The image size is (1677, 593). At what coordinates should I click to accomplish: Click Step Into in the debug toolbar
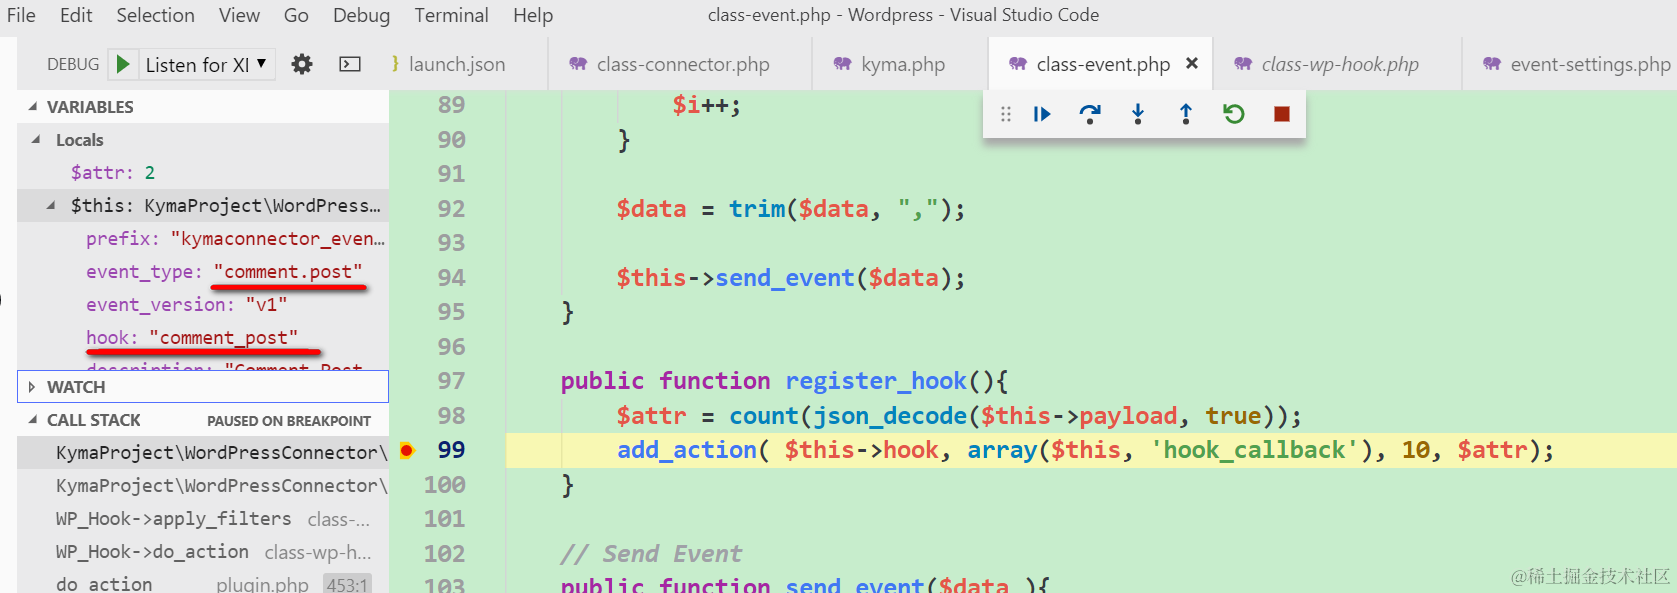(1138, 114)
